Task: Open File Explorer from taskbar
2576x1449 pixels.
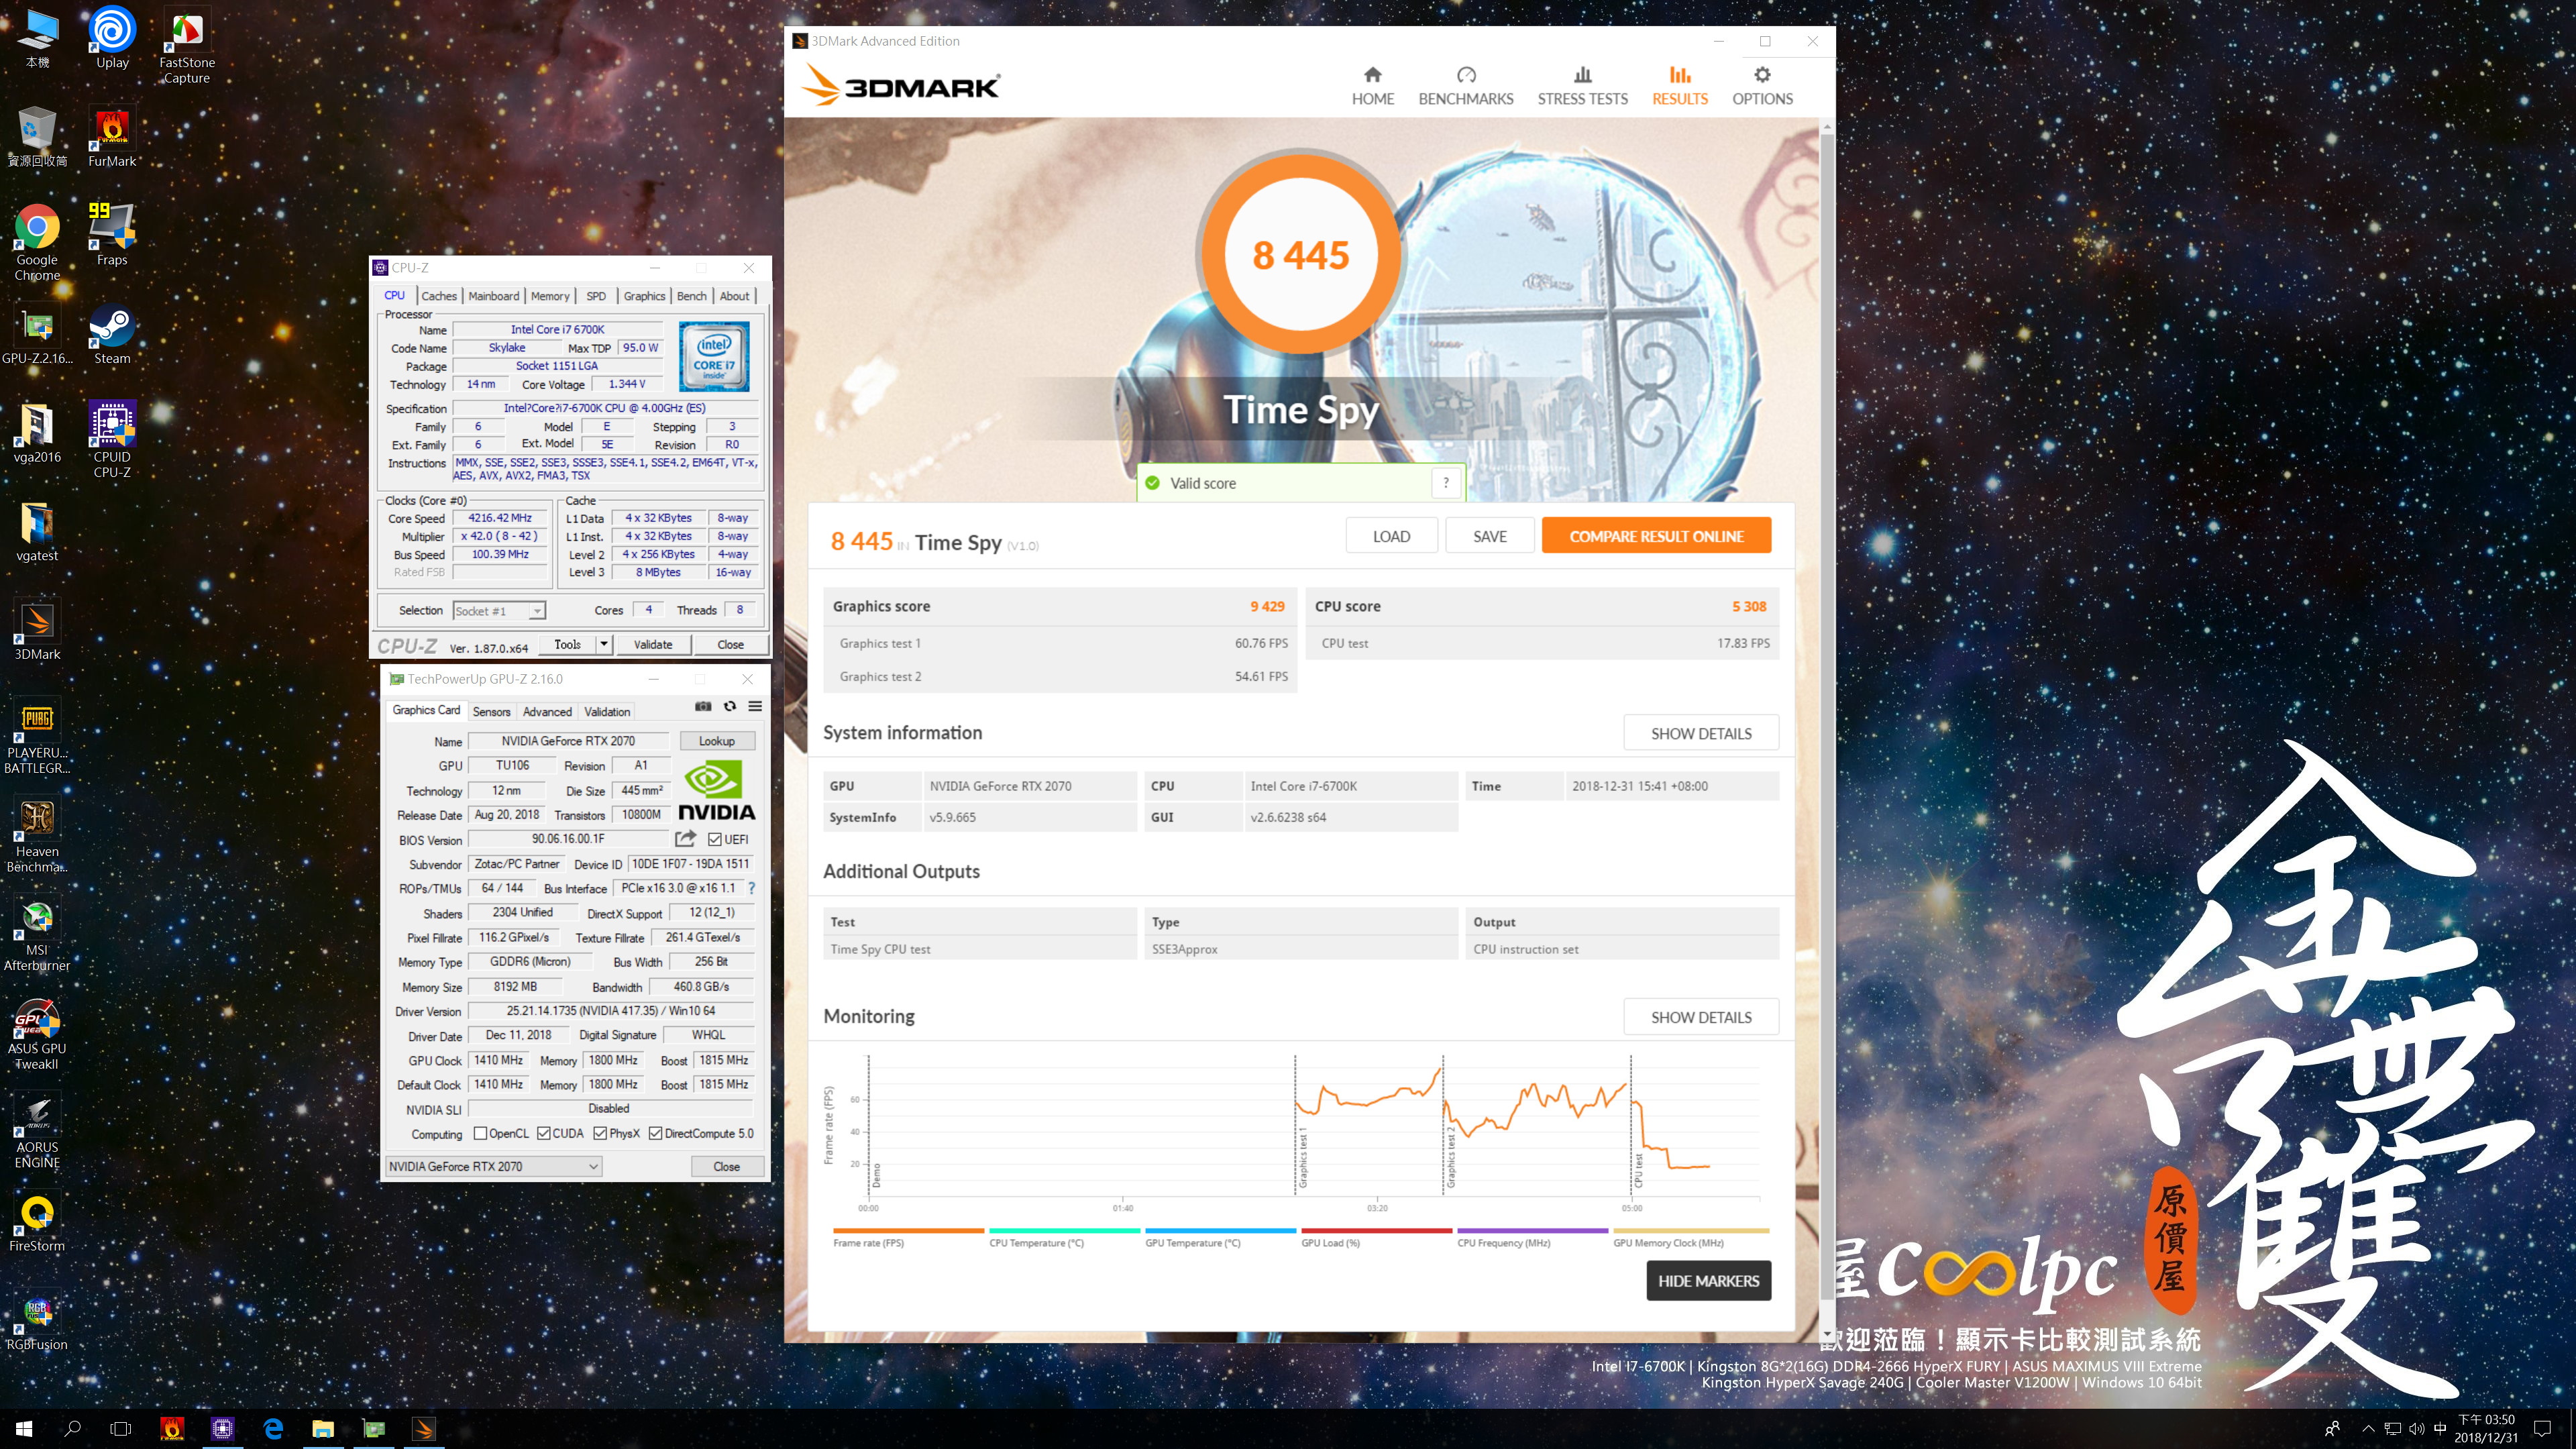Action: coord(322,1428)
